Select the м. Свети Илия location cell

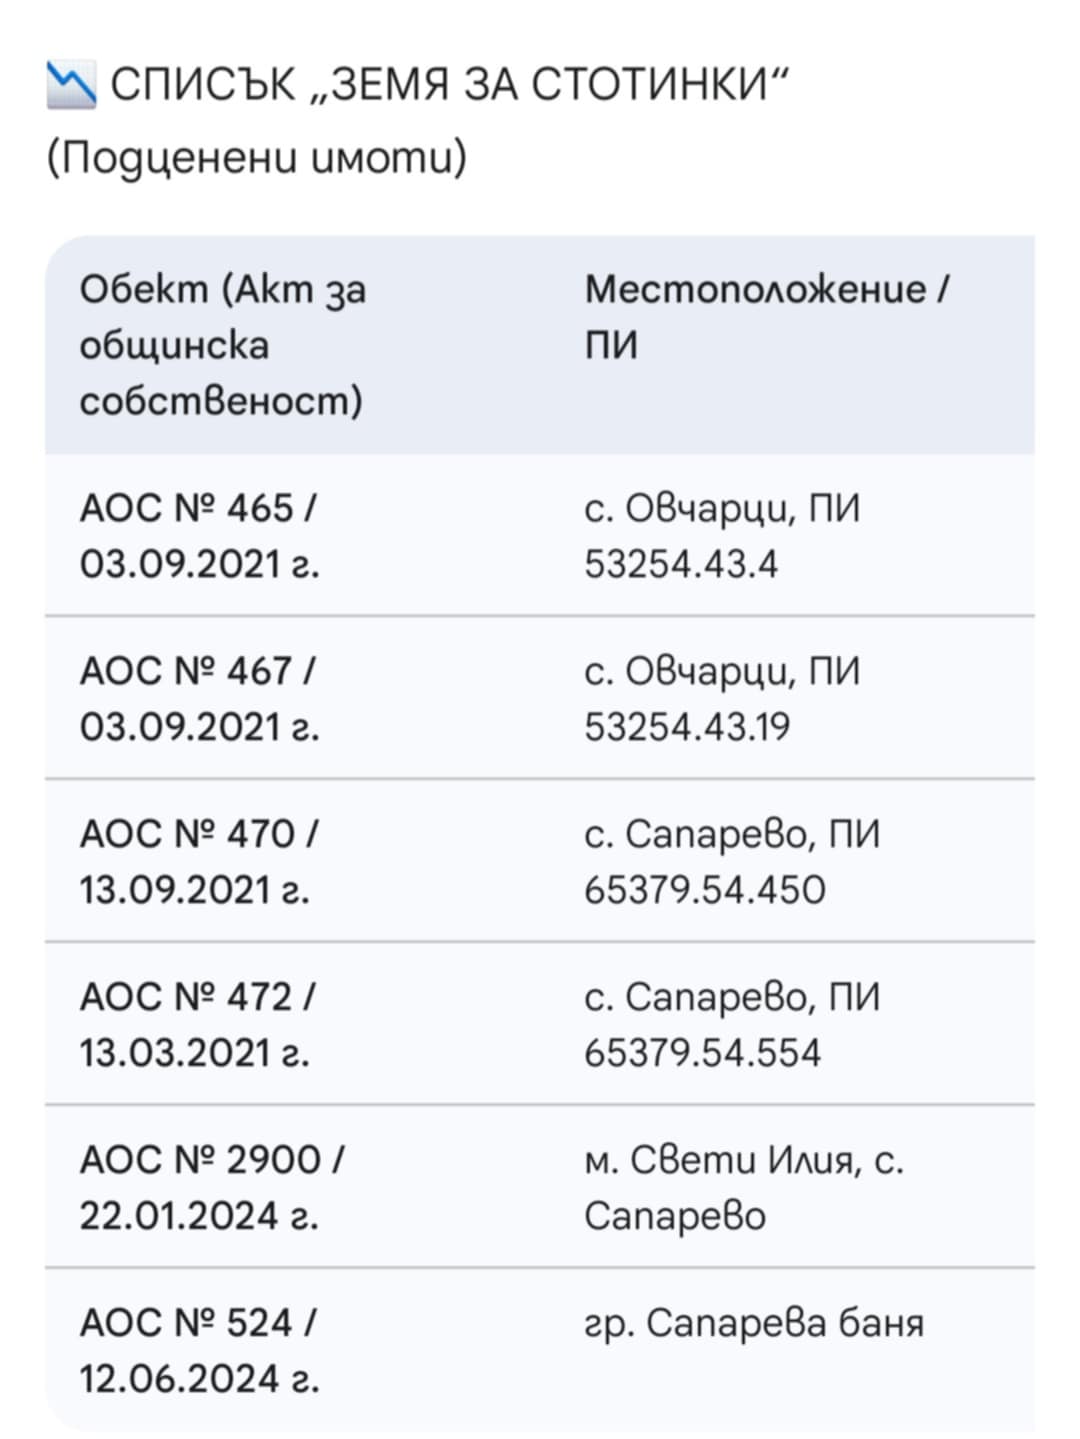743,1187
